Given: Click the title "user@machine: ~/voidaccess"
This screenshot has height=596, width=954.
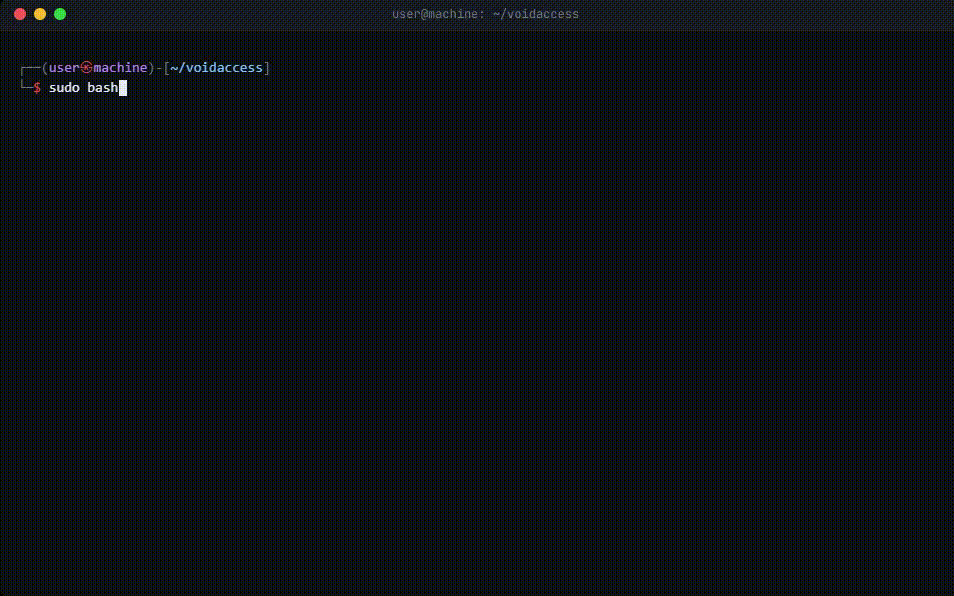Looking at the screenshot, I should (486, 14).
